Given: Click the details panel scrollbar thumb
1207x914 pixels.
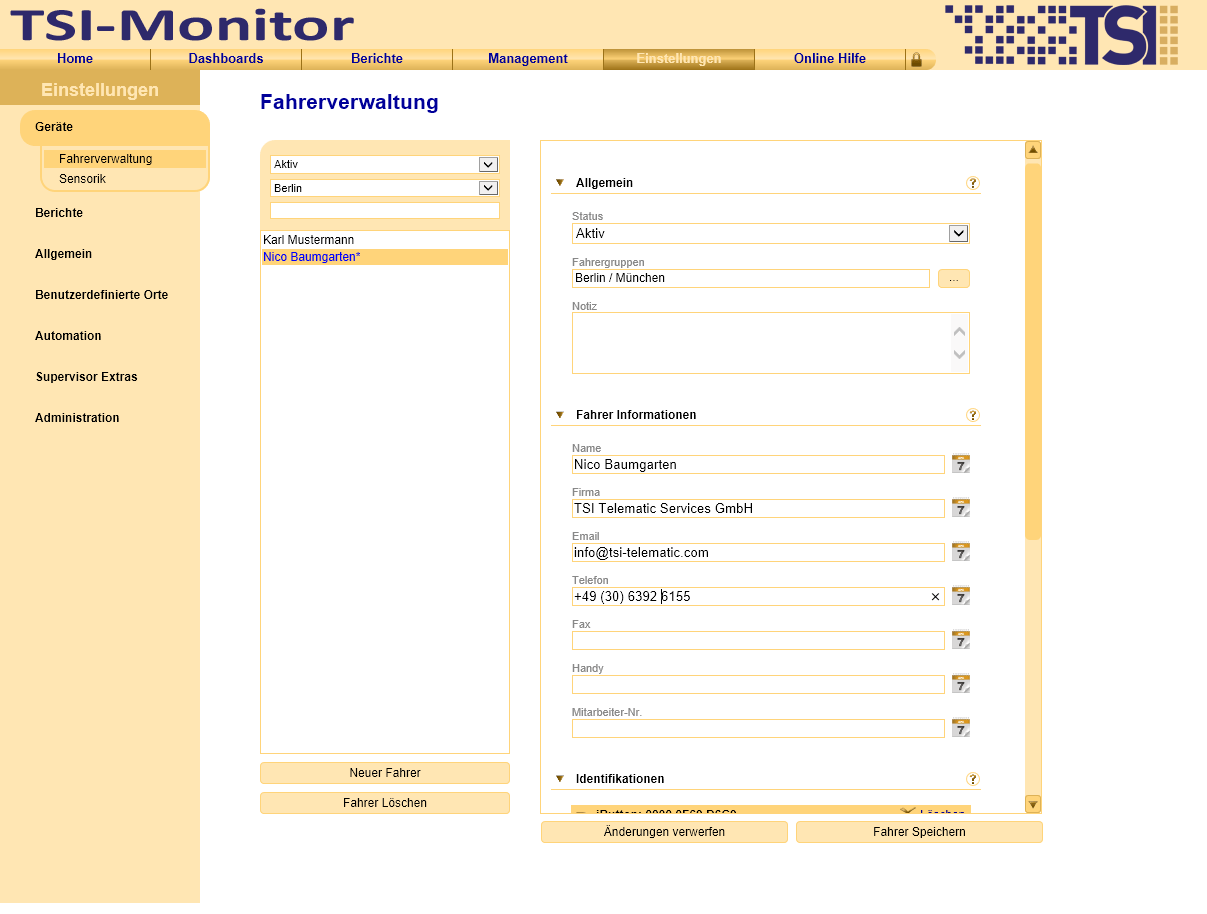Looking at the screenshot, I should (1034, 350).
